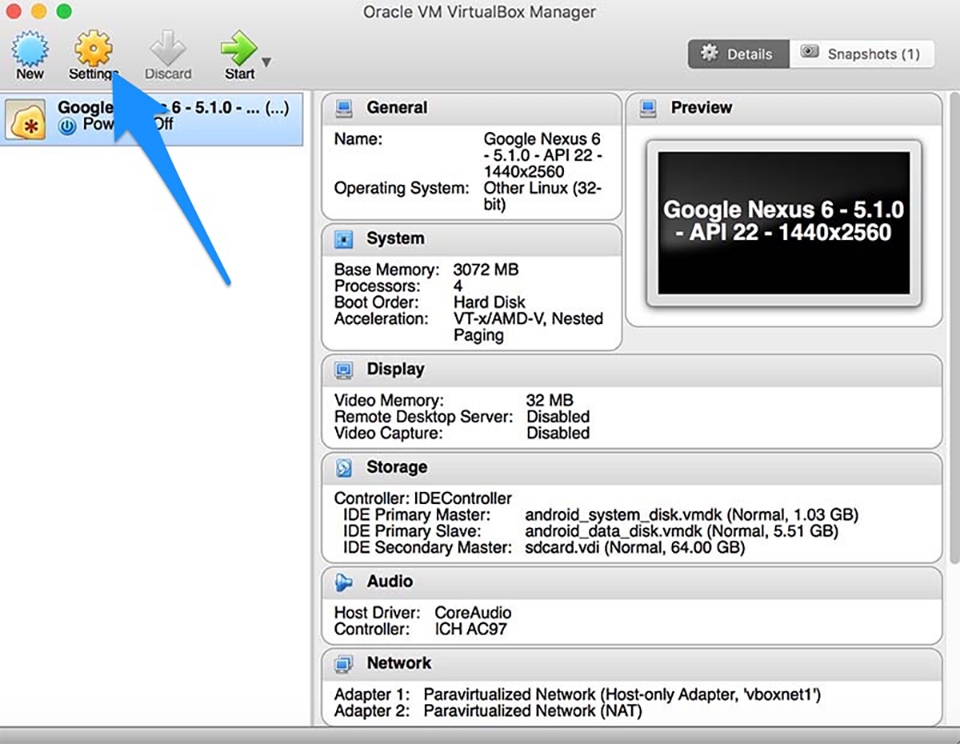
Task: Select the Google Nexus 6 VM entry
Action: click(151, 119)
